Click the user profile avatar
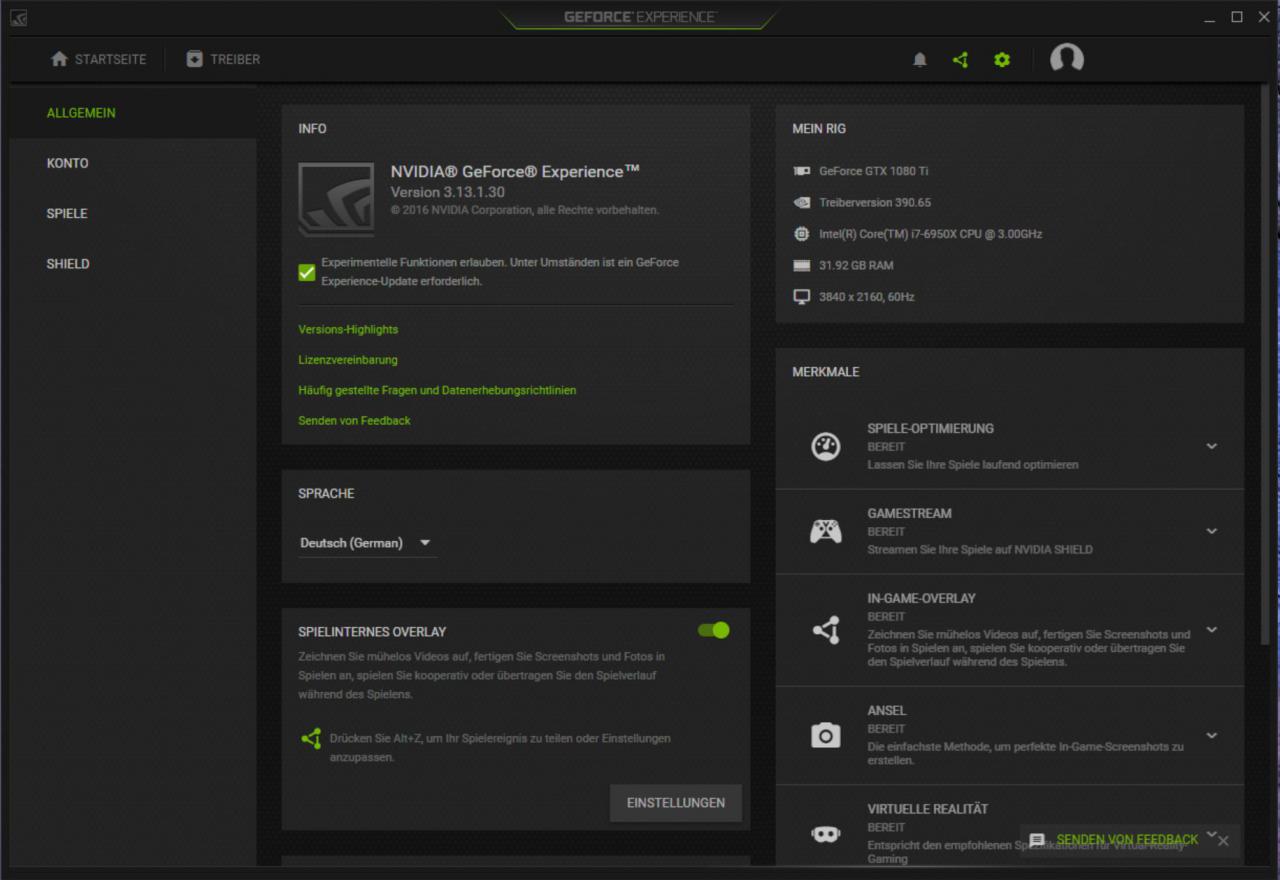Screen dimensions: 1280x880 (x=1067, y=59)
